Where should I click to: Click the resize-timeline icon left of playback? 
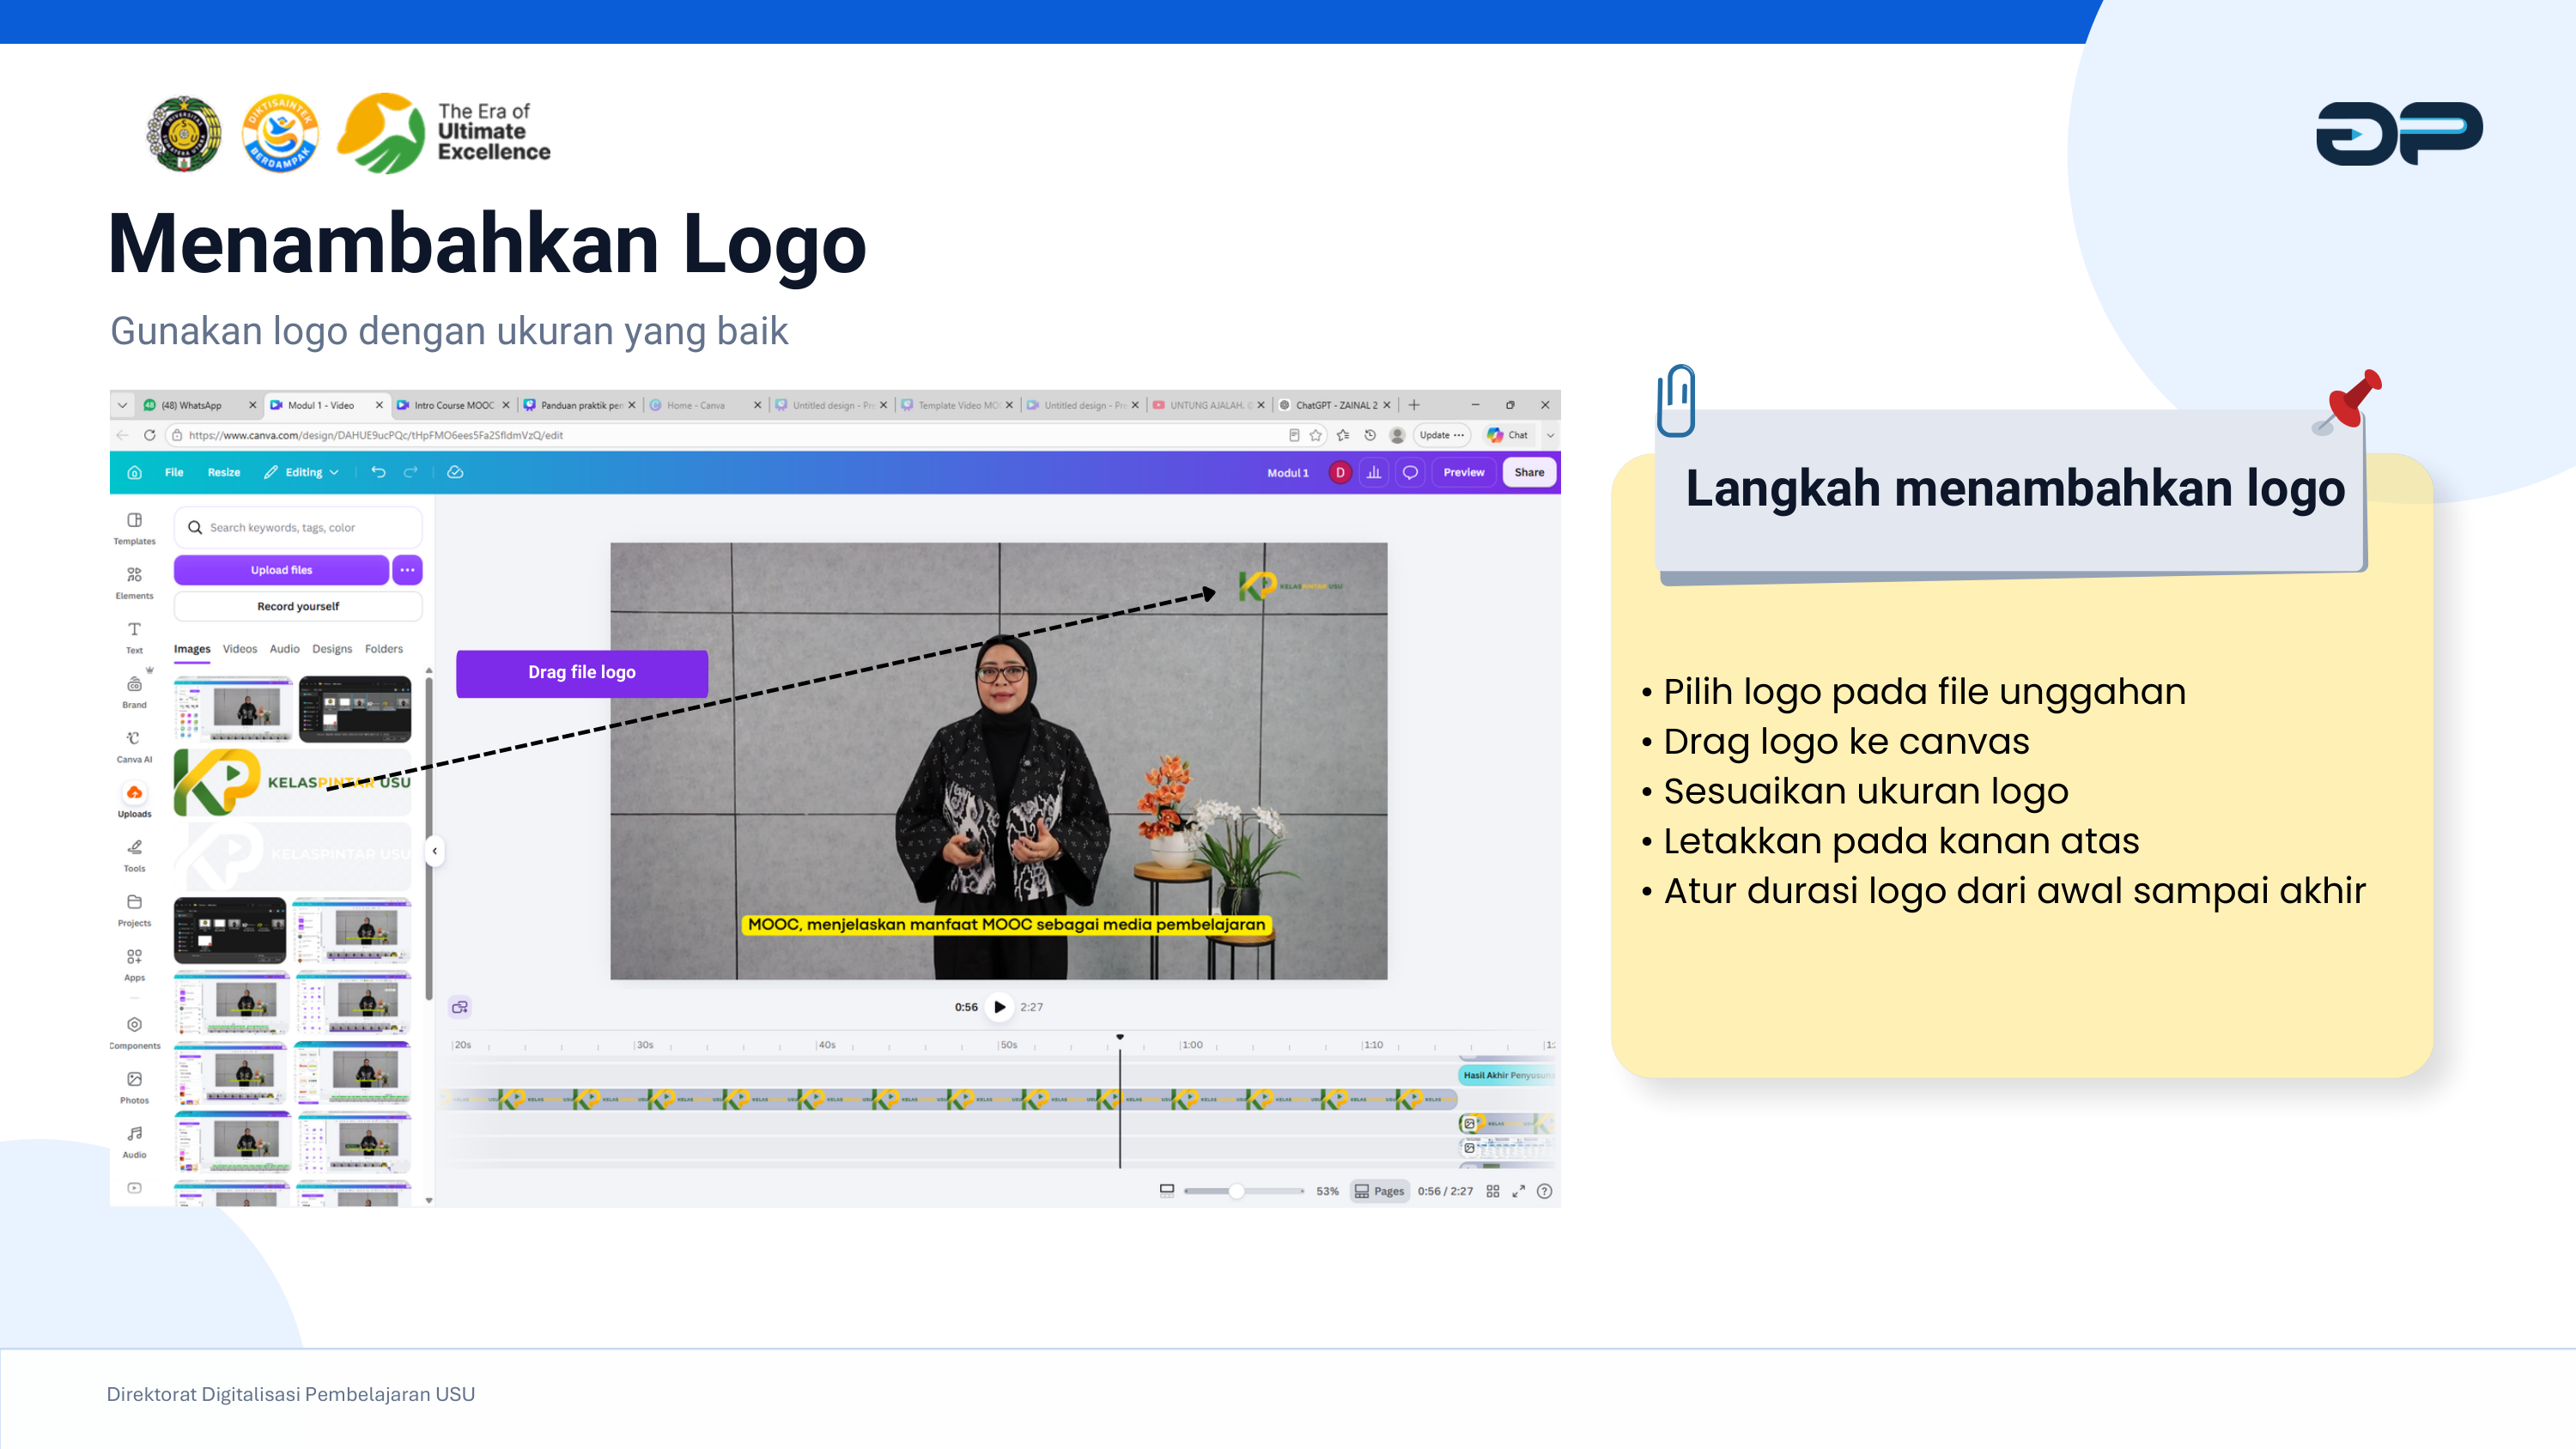click(460, 1007)
